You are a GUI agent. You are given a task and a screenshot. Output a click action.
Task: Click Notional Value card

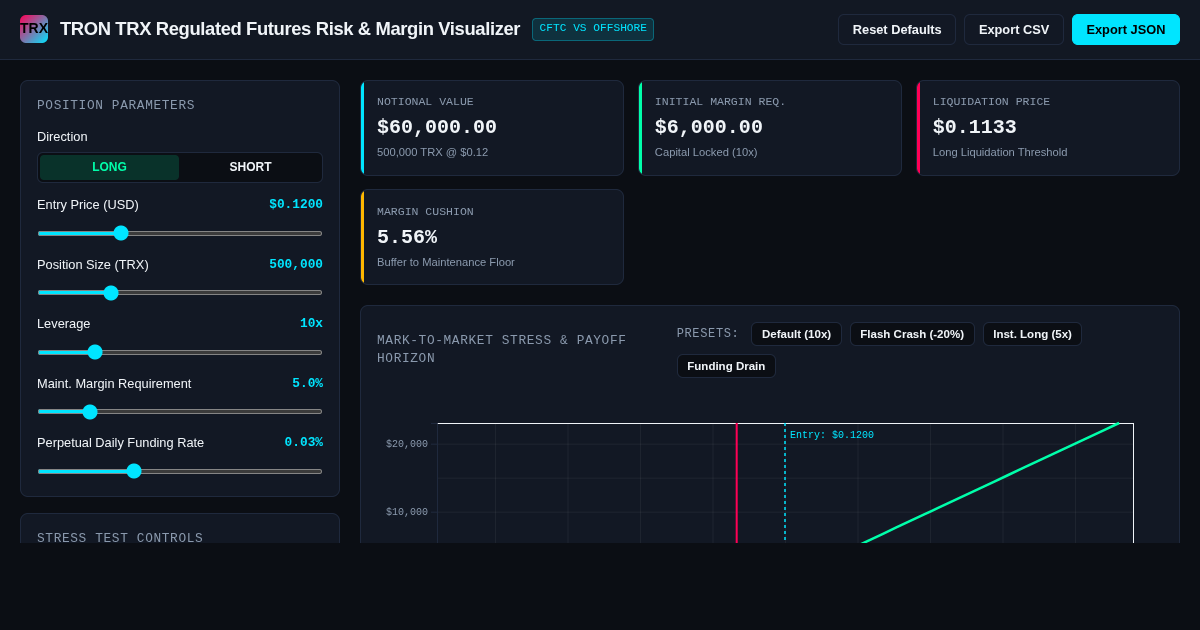point(492,128)
